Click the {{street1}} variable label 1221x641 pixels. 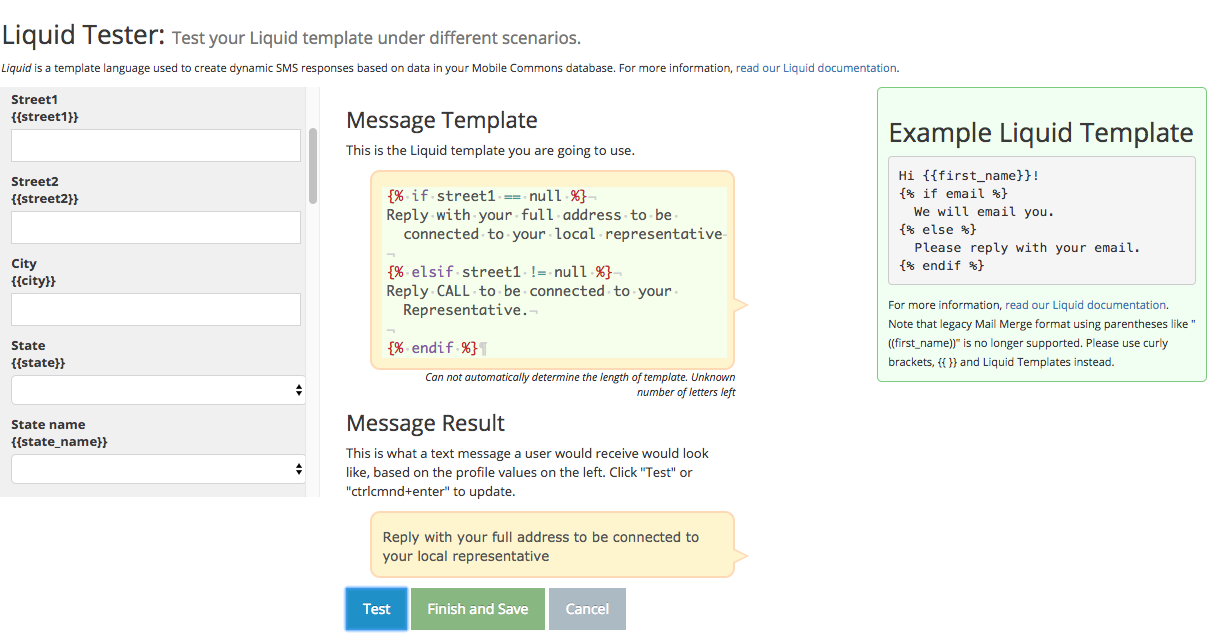tap(45, 117)
